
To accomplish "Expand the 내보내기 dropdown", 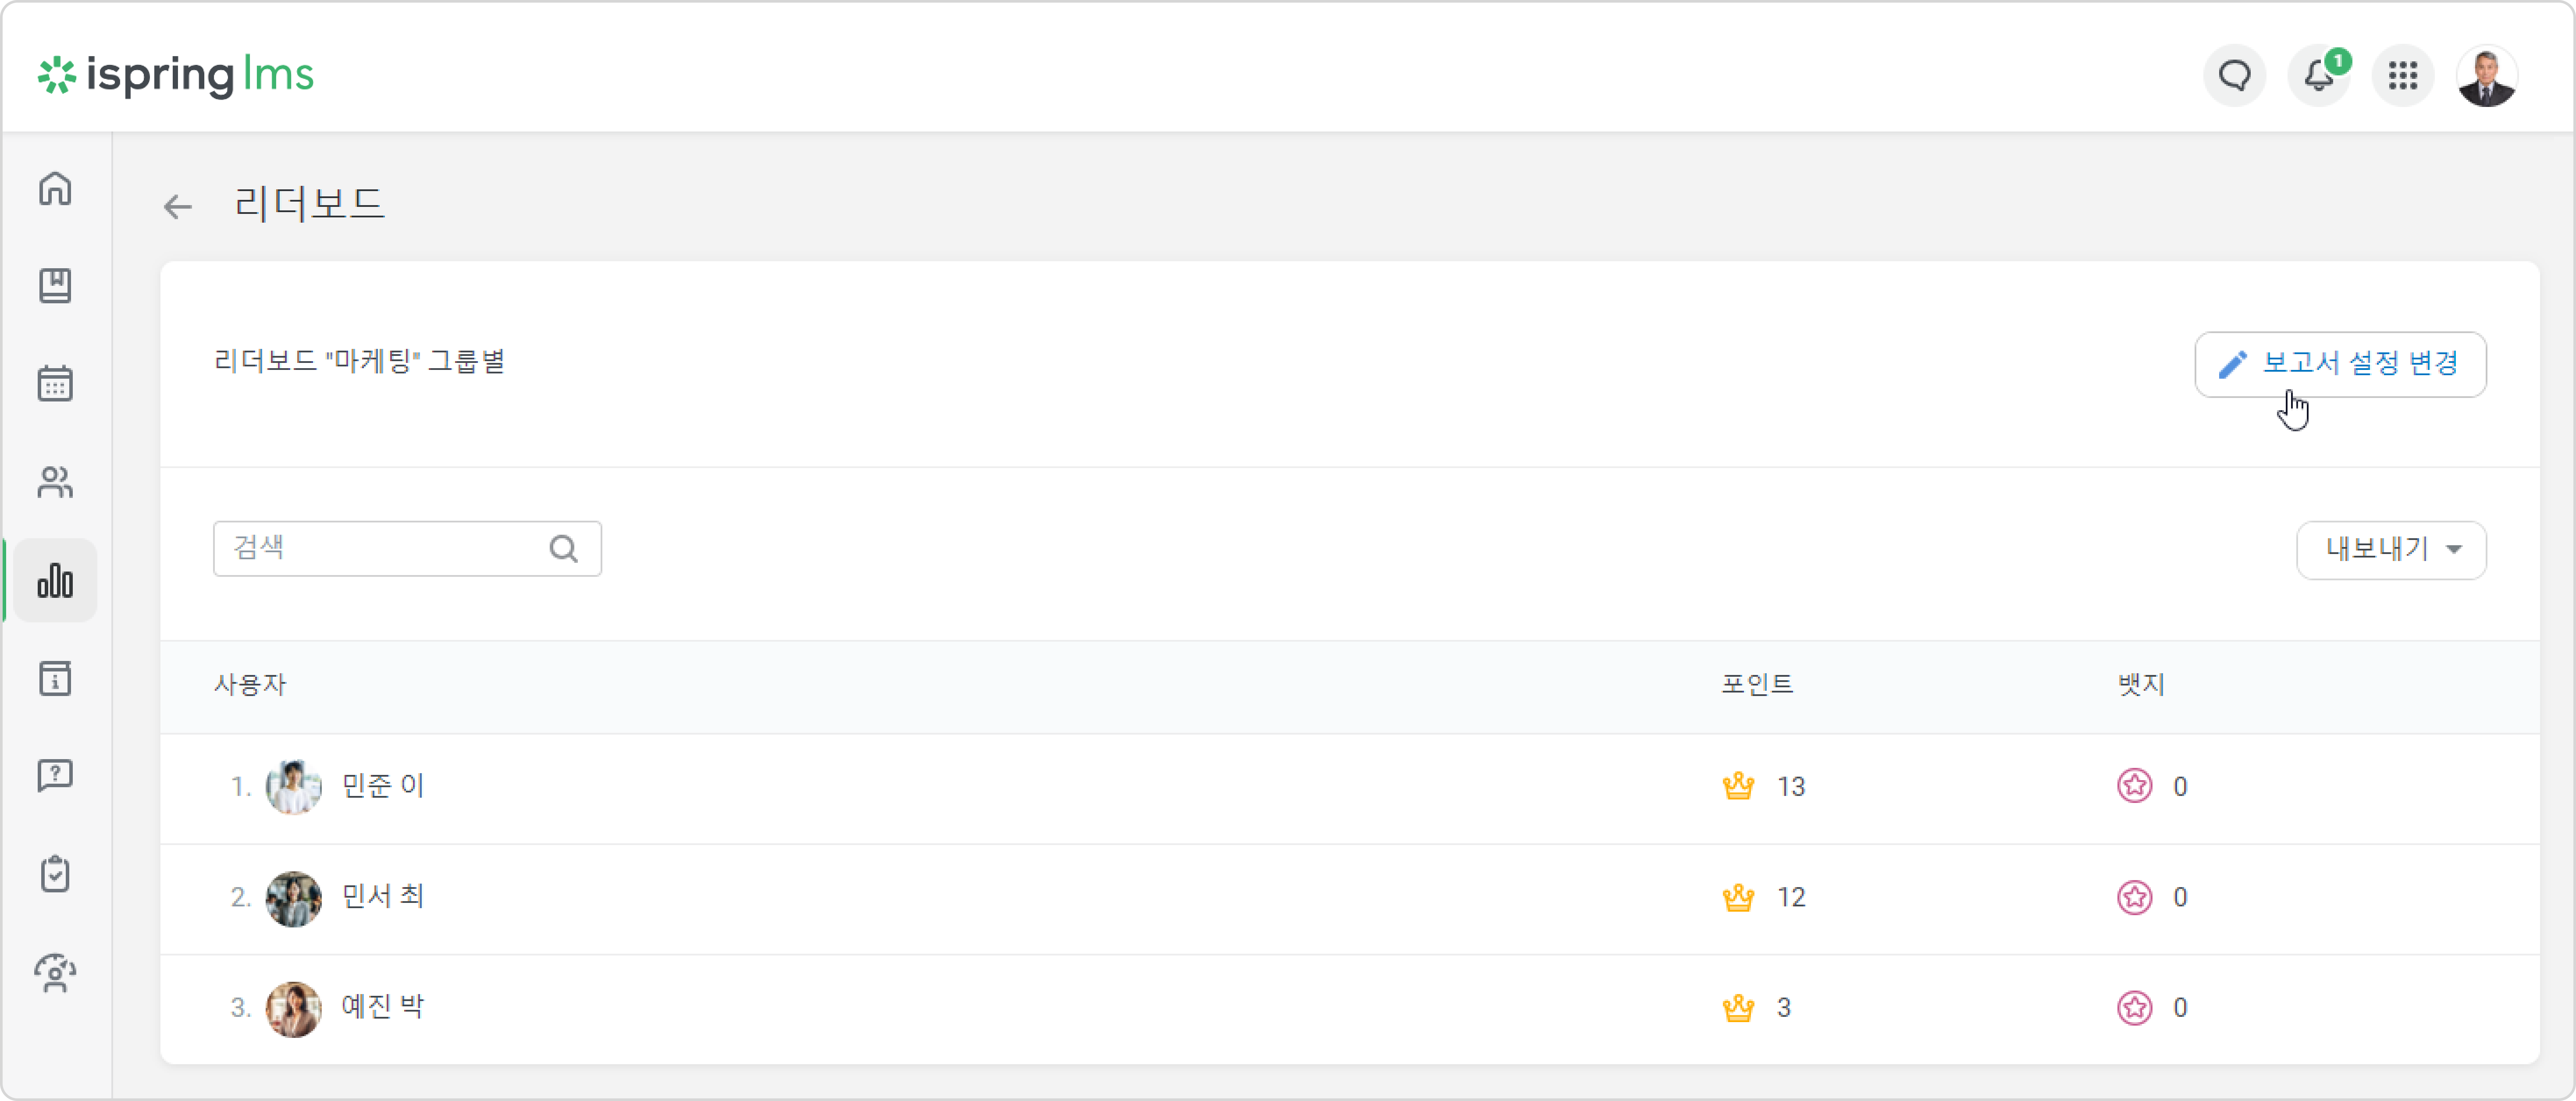I will click(x=2391, y=549).
